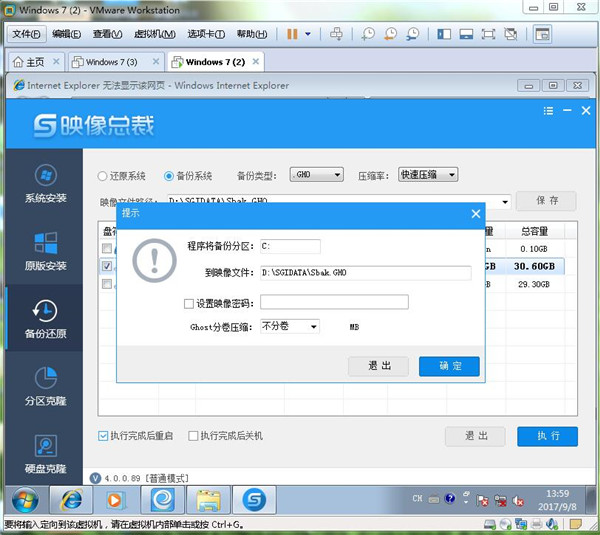600x535 pixels.
Task: Click the 保存 button
Action: click(546, 201)
